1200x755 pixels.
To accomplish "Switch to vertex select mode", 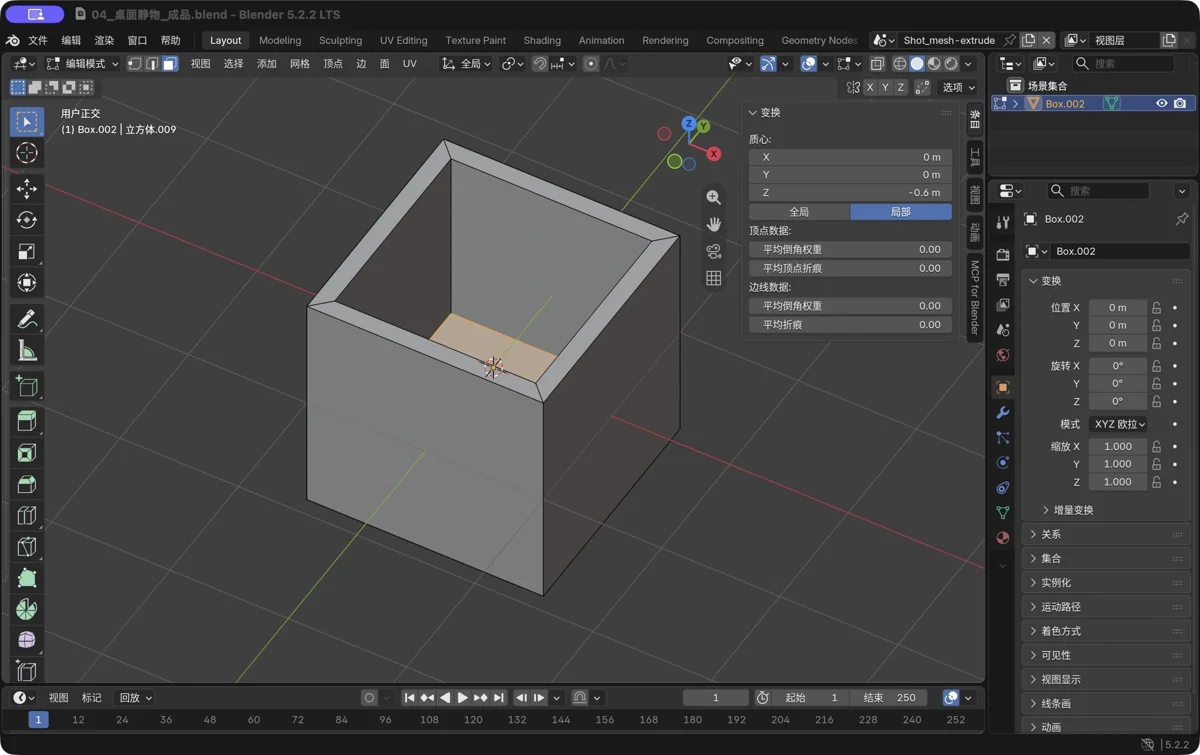I will [x=135, y=64].
